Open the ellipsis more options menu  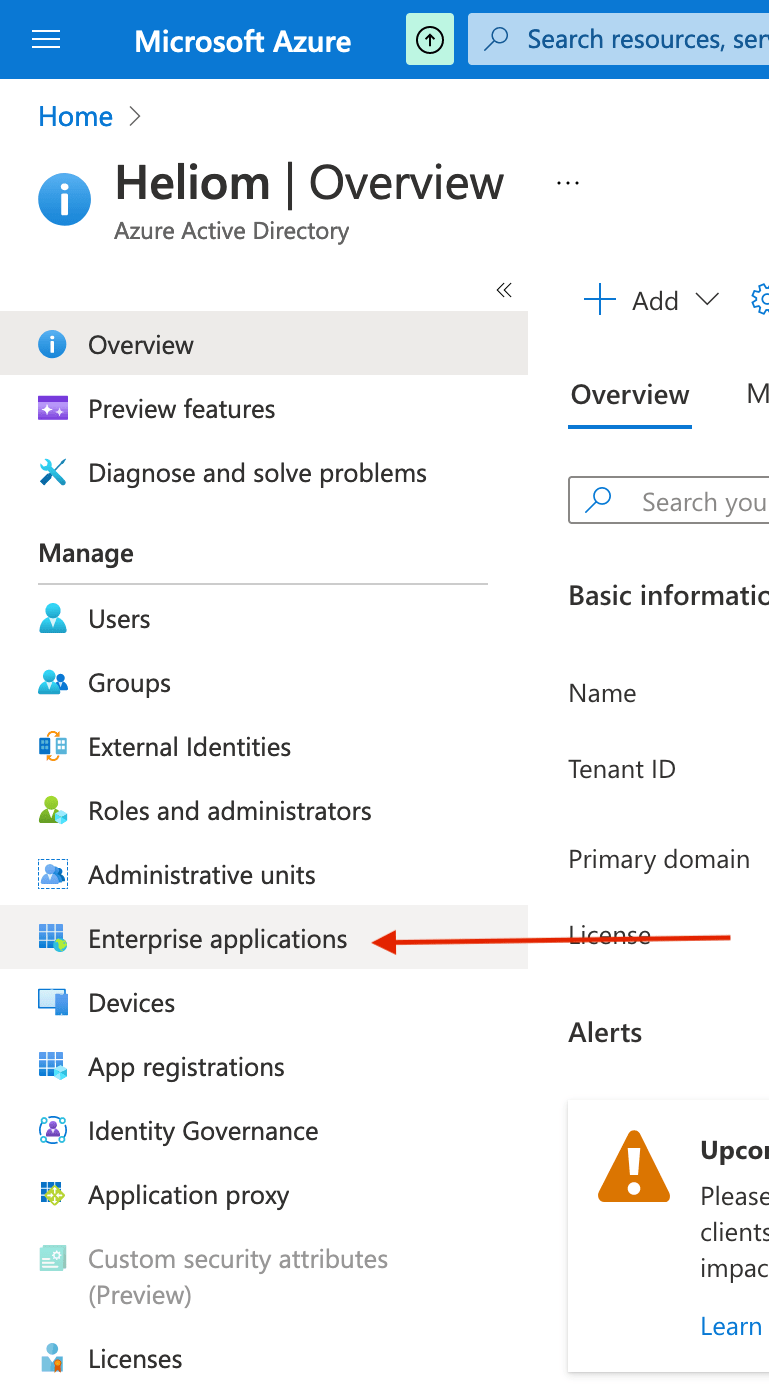[568, 183]
